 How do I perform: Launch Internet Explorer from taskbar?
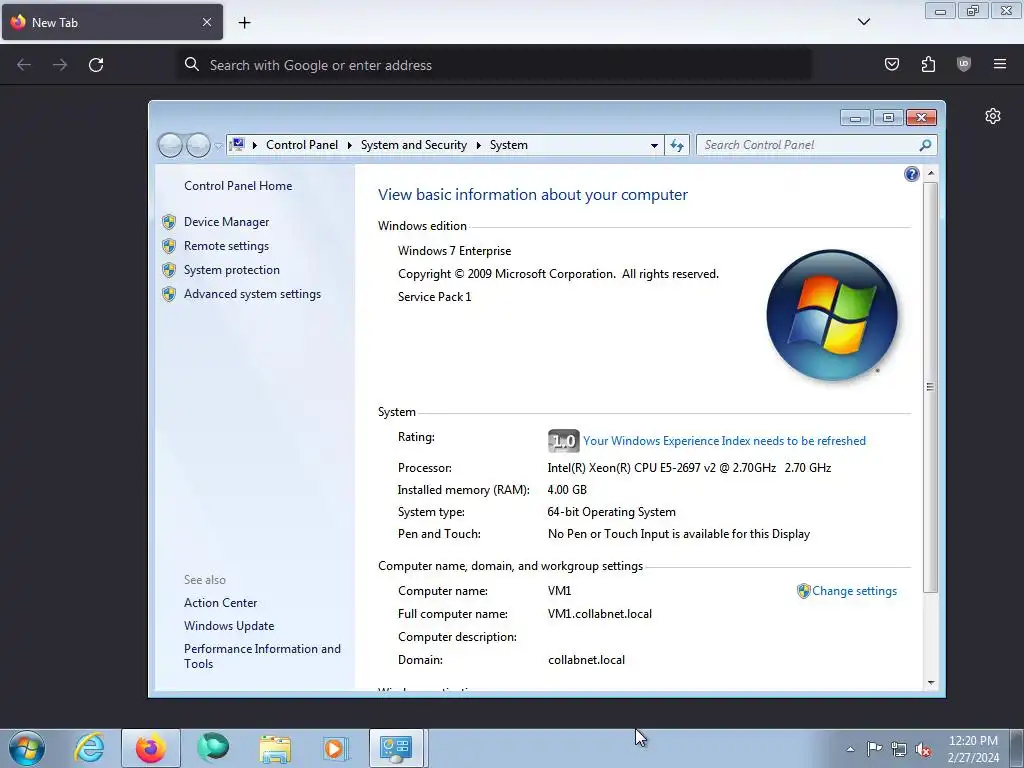tap(89, 748)
